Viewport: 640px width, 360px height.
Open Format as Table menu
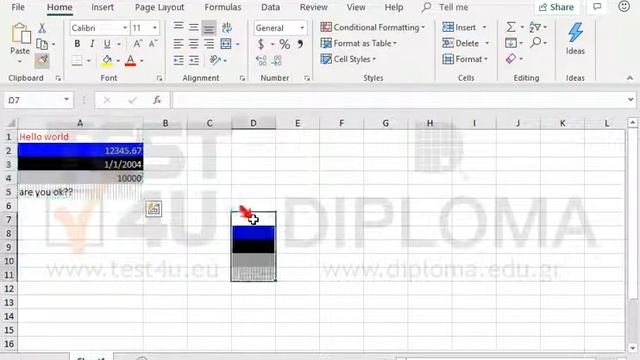click(x=358, y=43)
